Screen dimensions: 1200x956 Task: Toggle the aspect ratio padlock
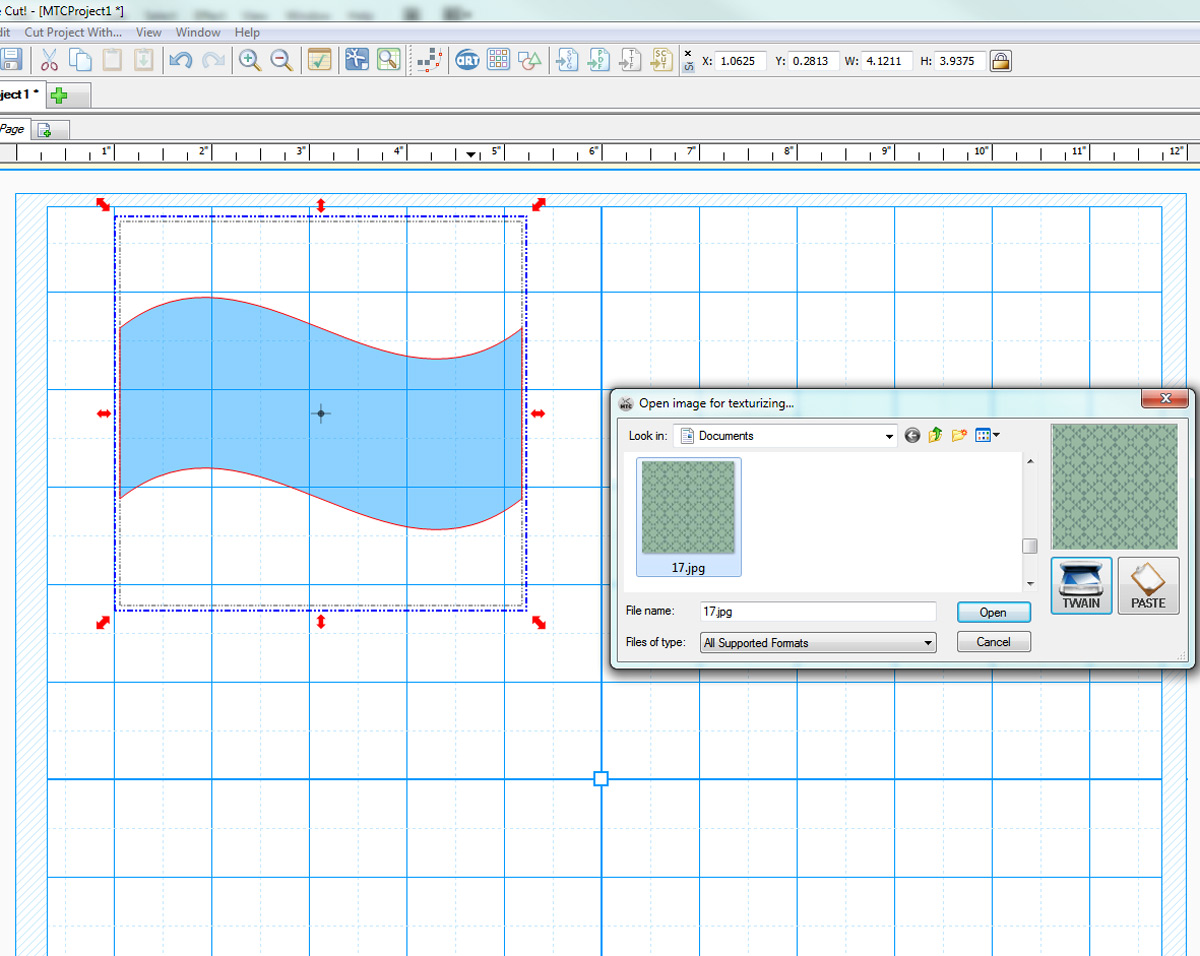[999, 61]
